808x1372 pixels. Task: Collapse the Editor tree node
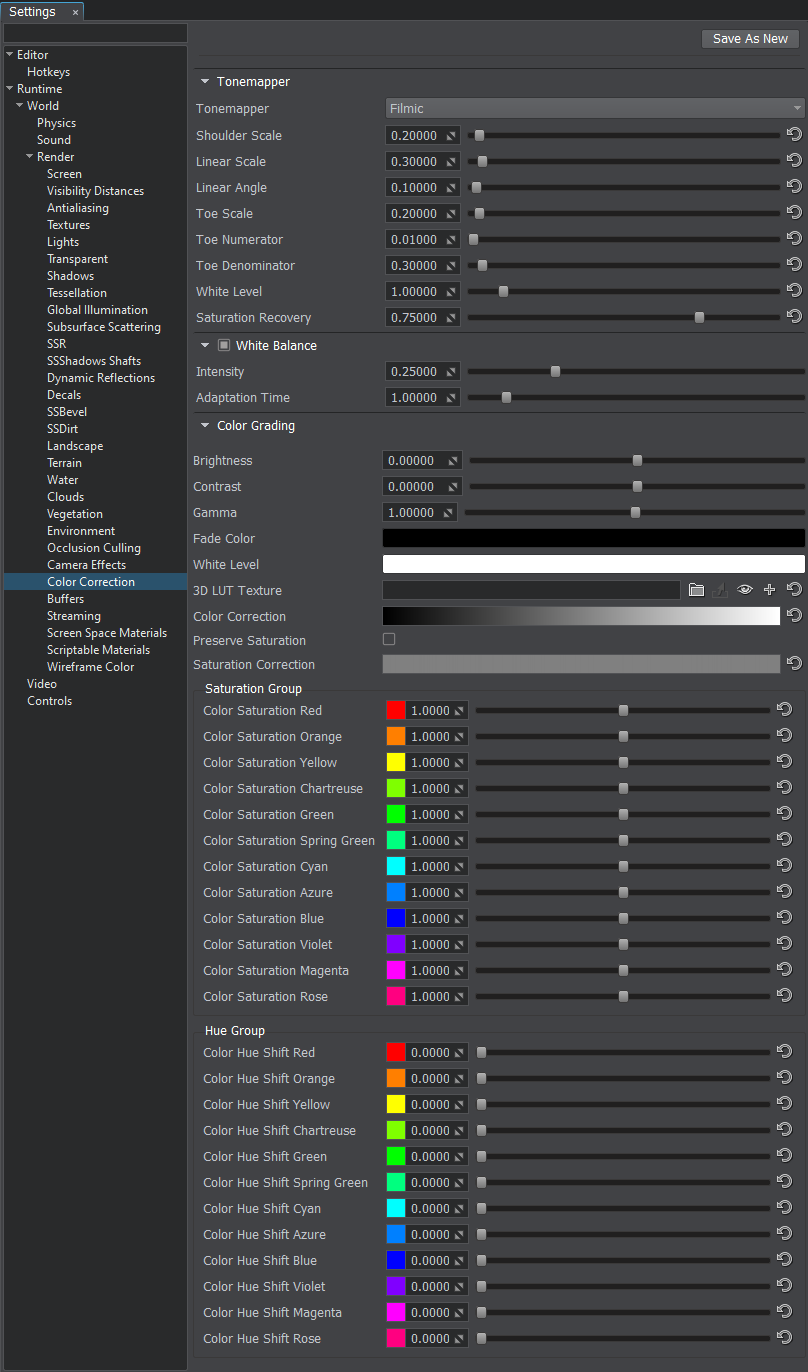[x=9, y=54]
